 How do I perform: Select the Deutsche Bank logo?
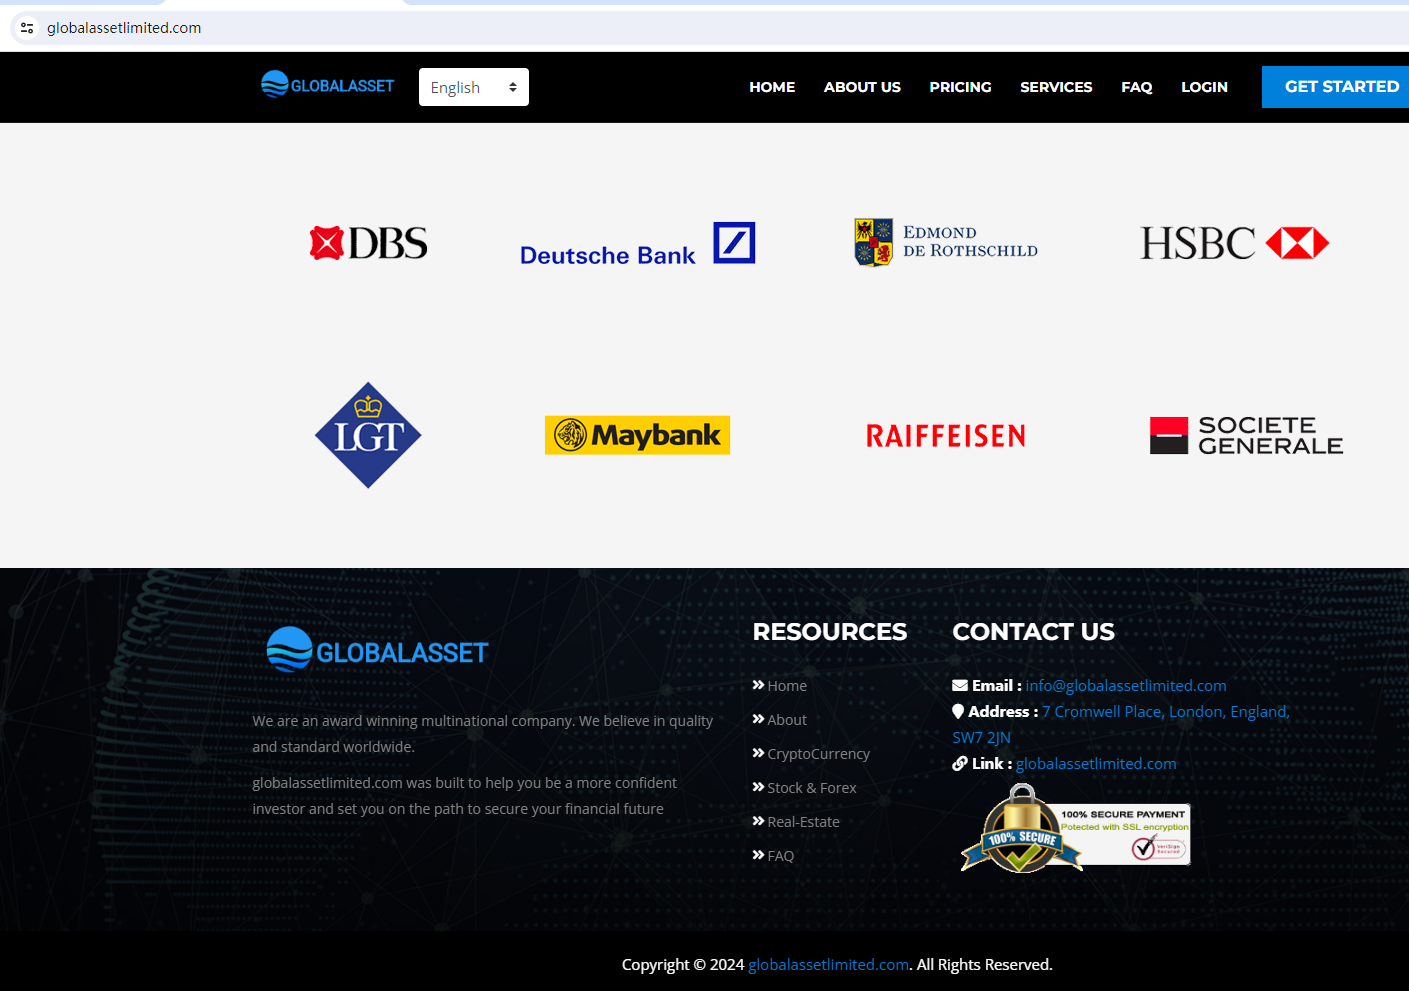pos(637,245)
